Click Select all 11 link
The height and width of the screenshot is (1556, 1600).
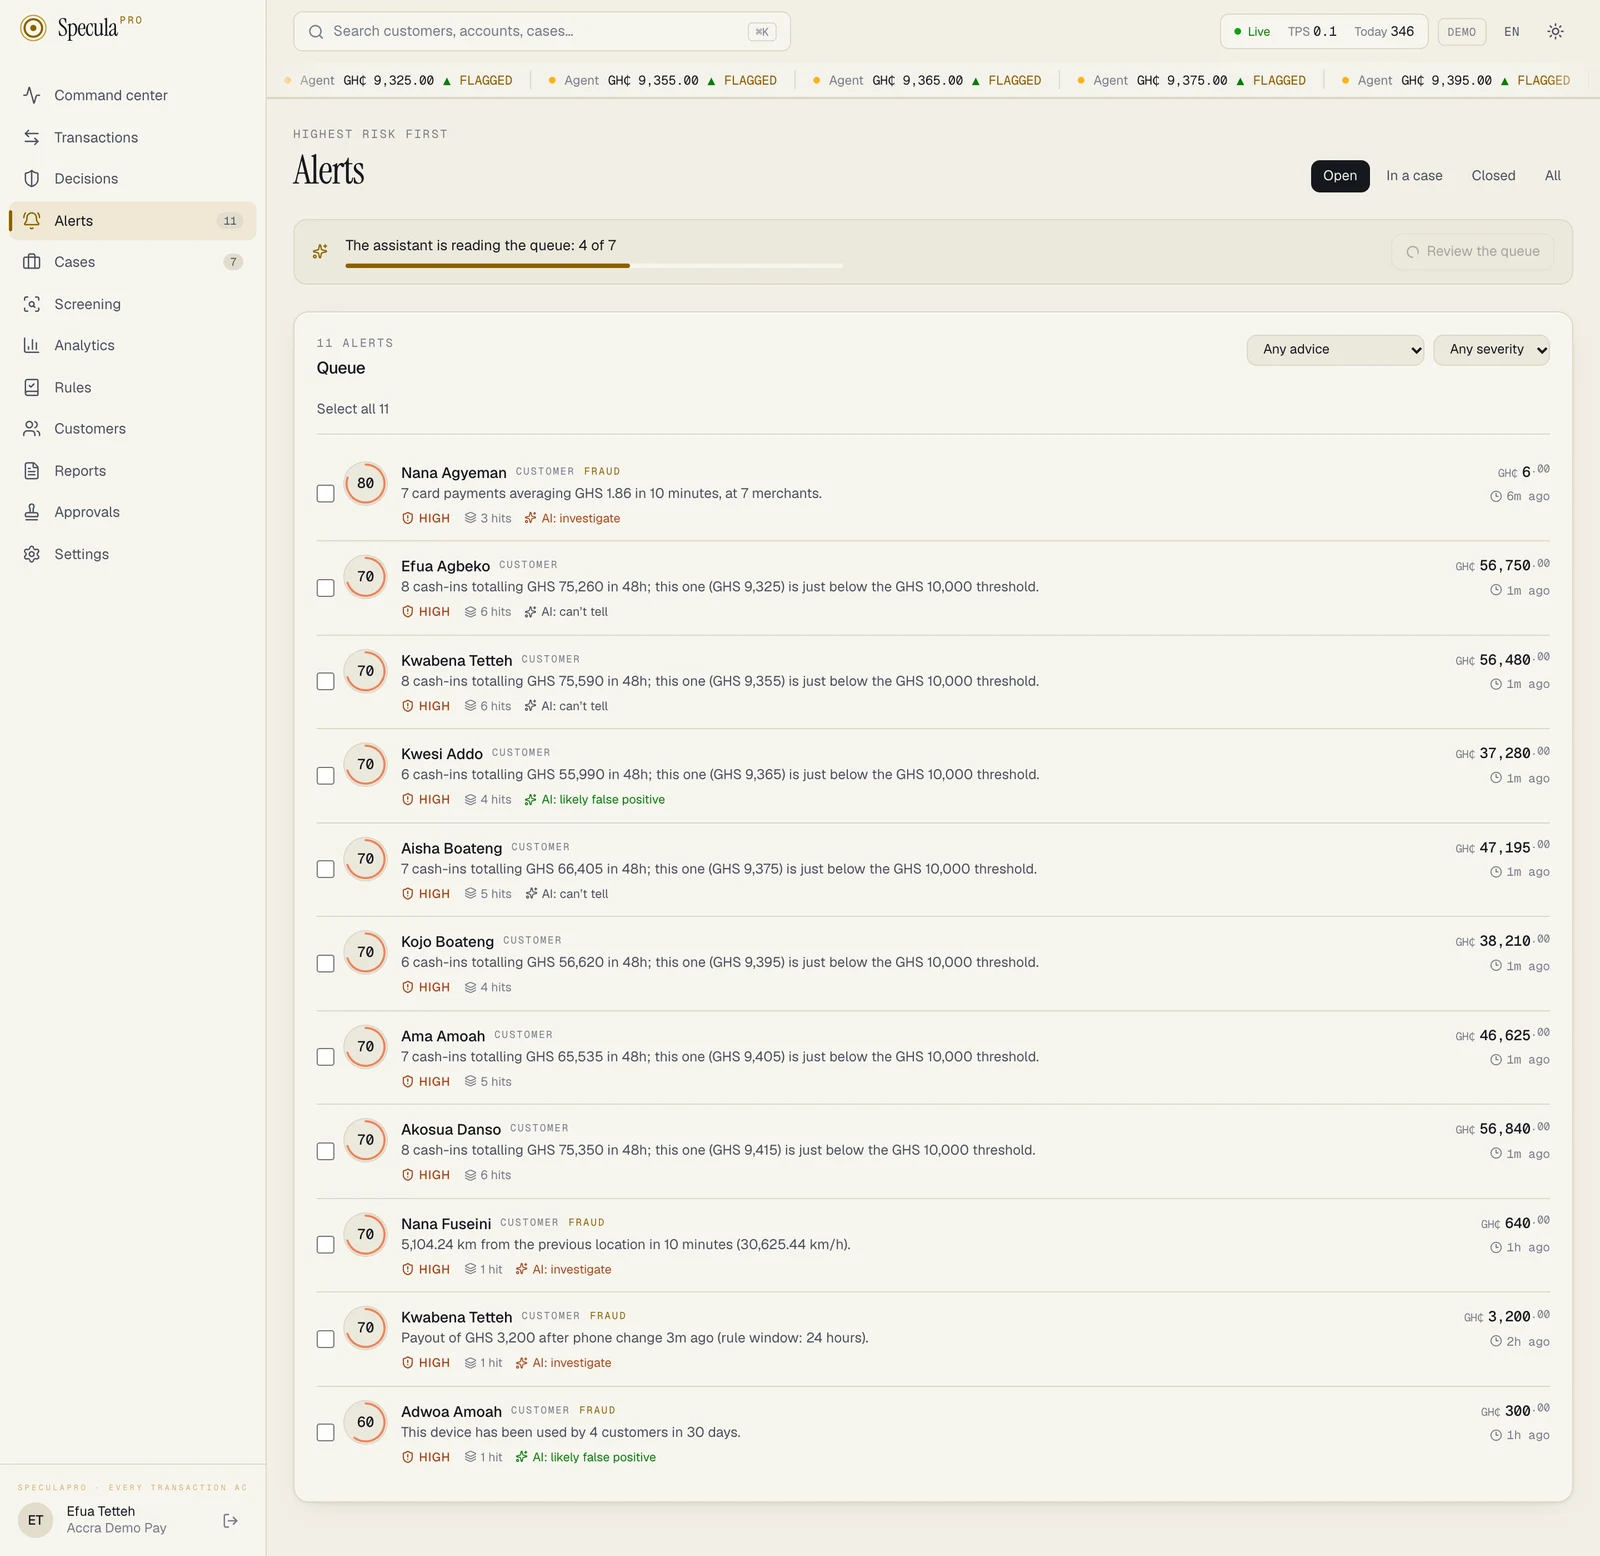[x=353, y=409]
